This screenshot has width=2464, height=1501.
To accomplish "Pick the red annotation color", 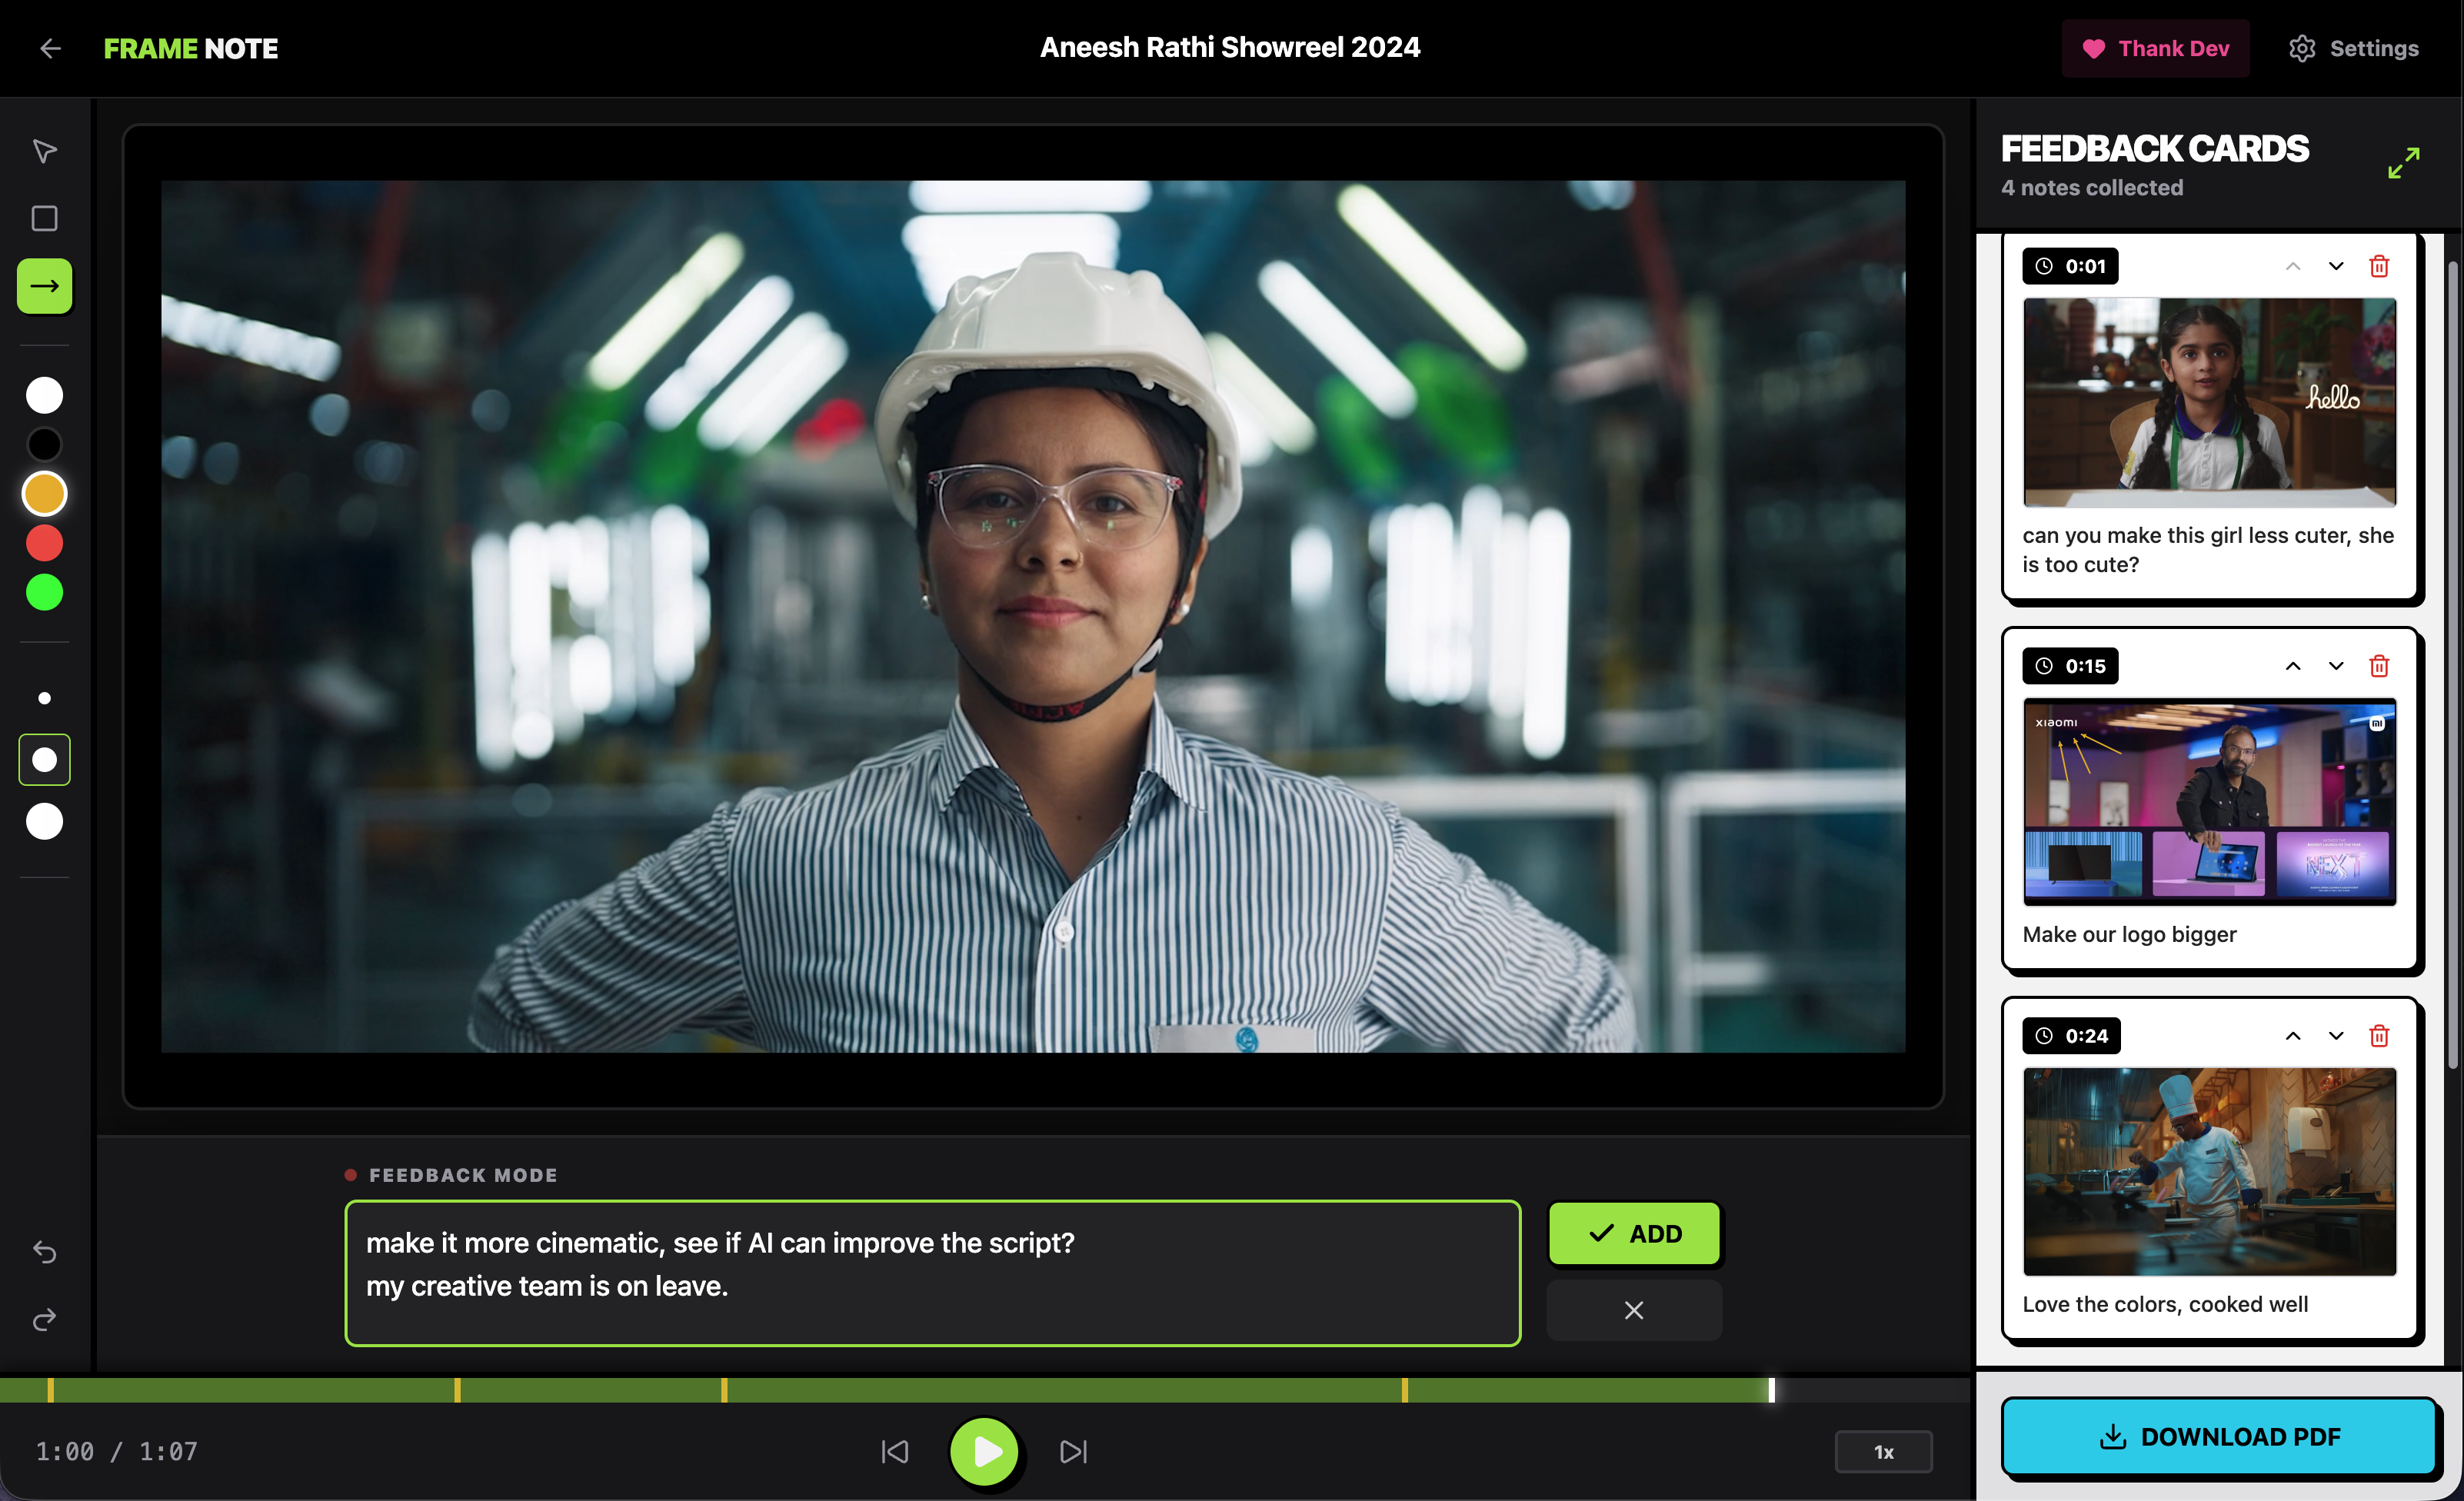I will pos(44,543).
